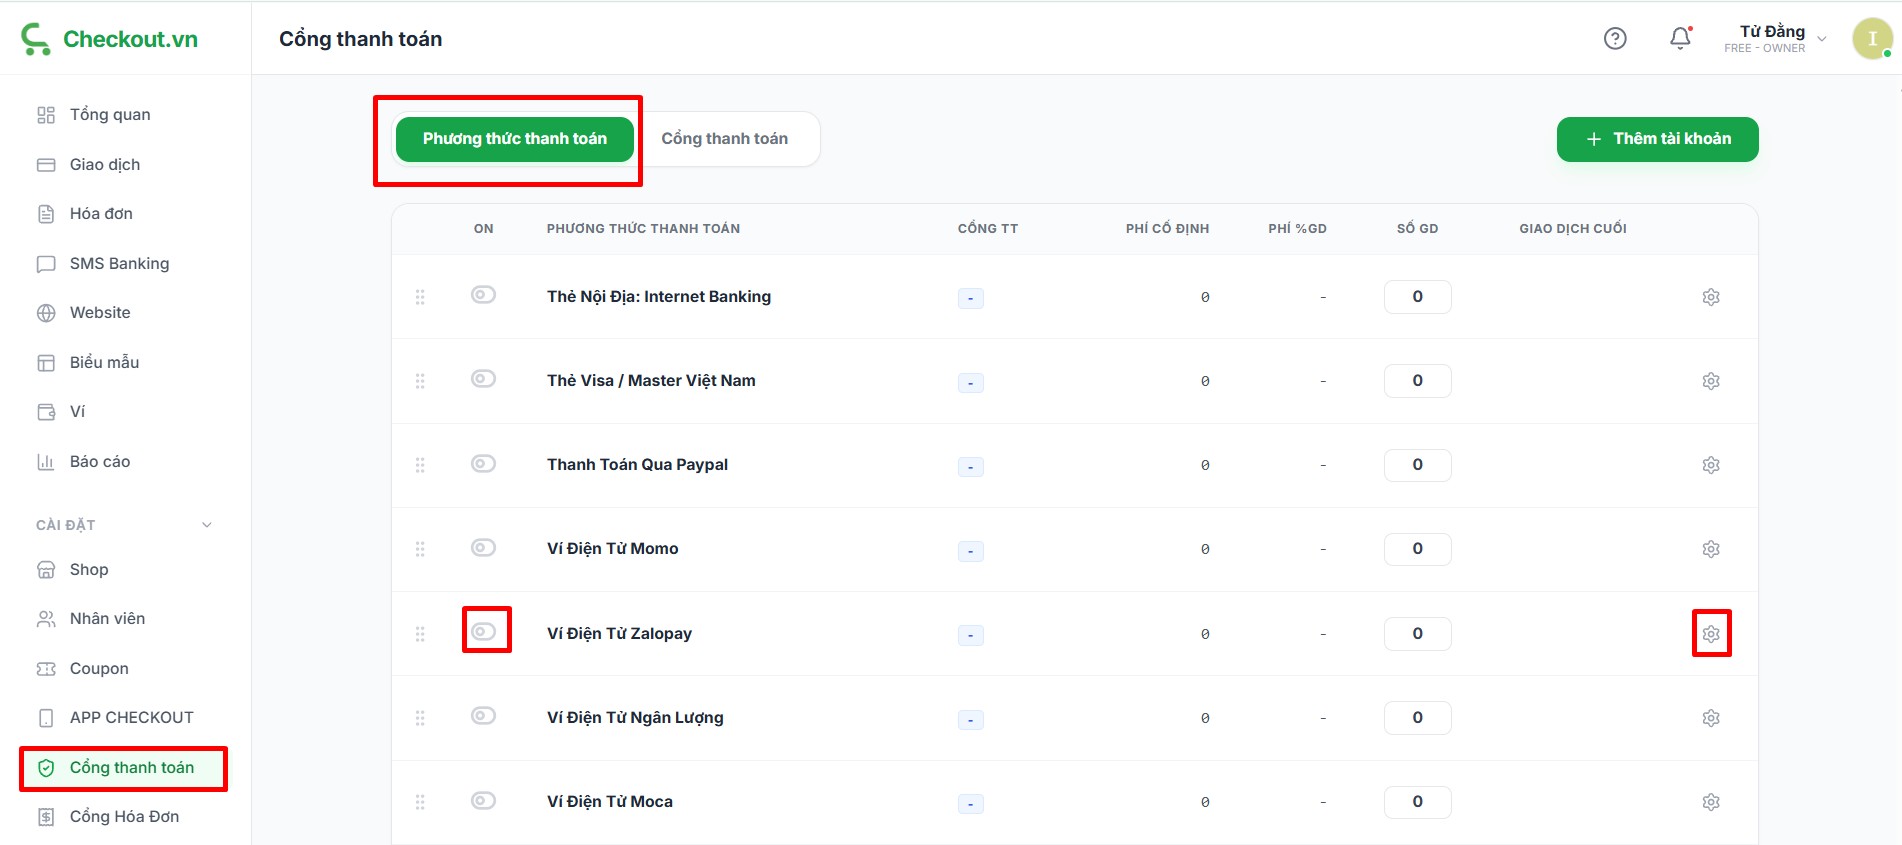Screen dimensions: 1902x845
Task: Open settings gear for Ví Điện Tử Zalopay
Action: pos(1711,634)
